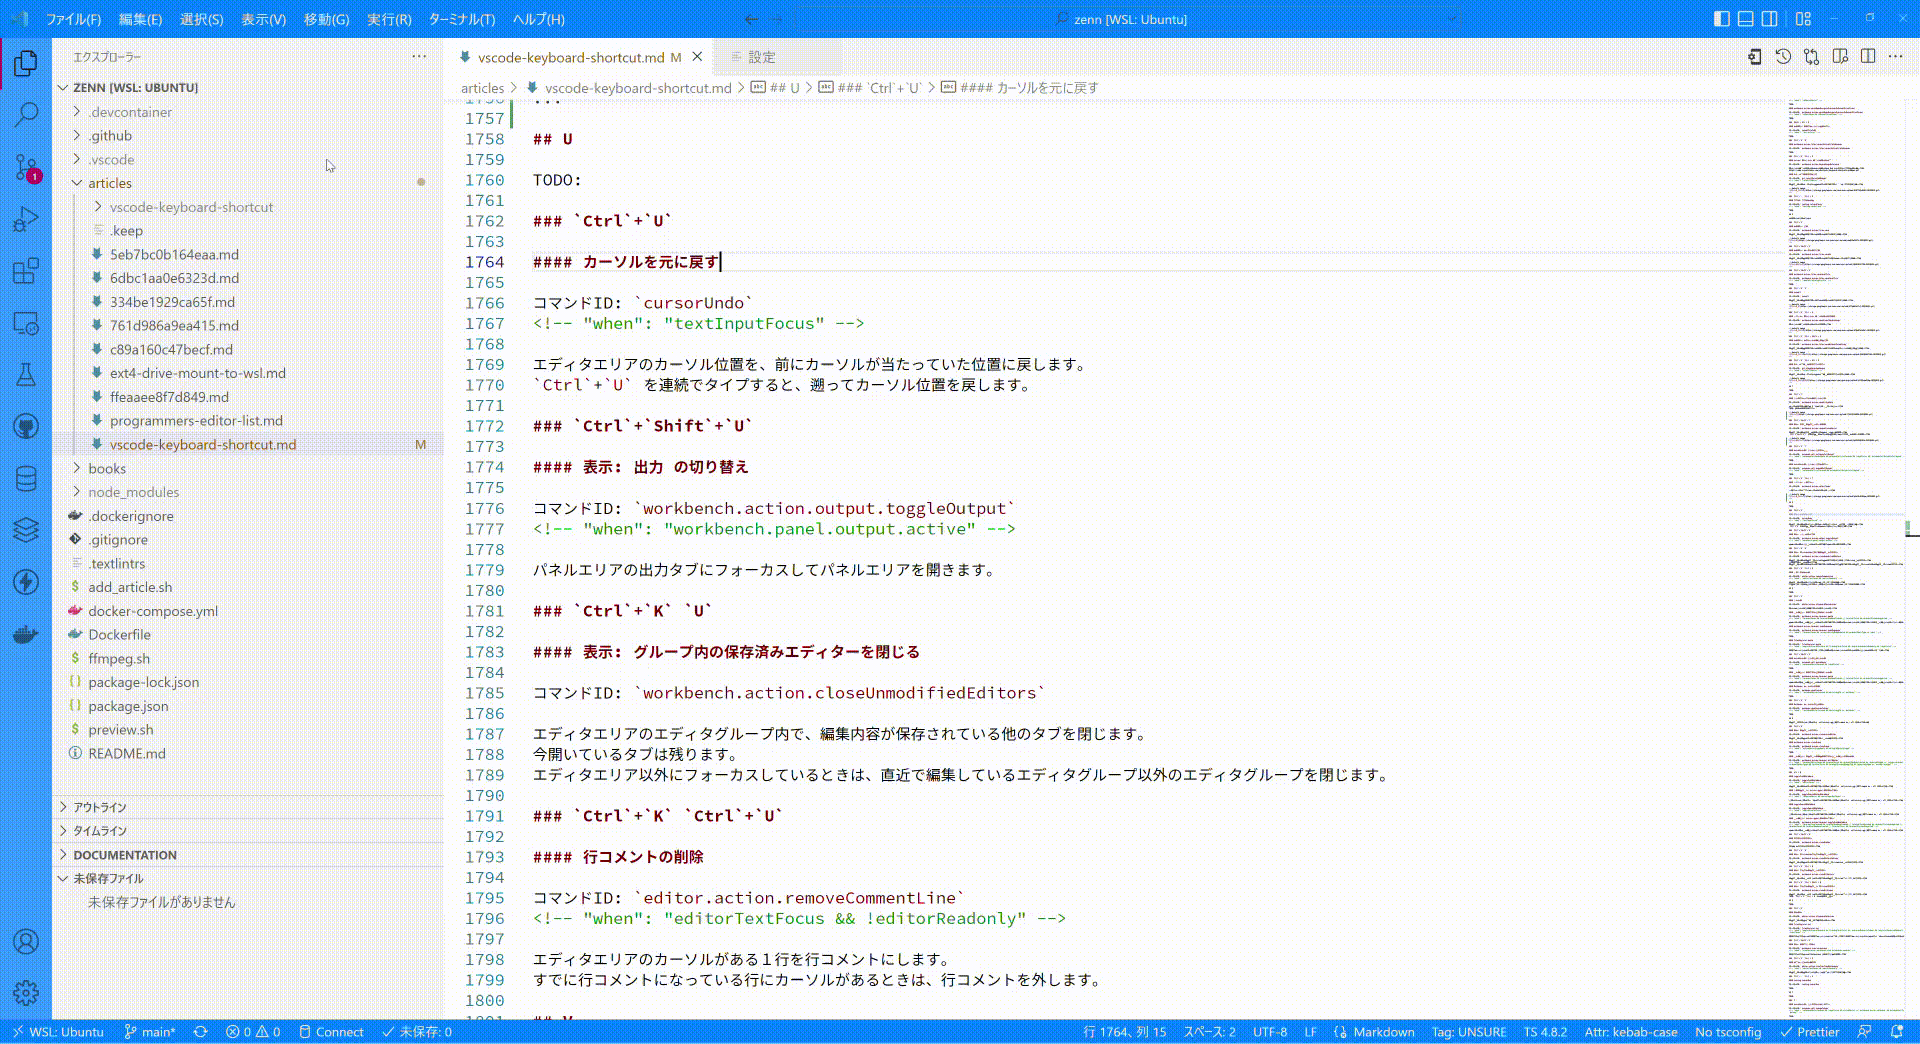
Task: Click the Open Settings JSON editor icon
Action: click(1755, 57)
